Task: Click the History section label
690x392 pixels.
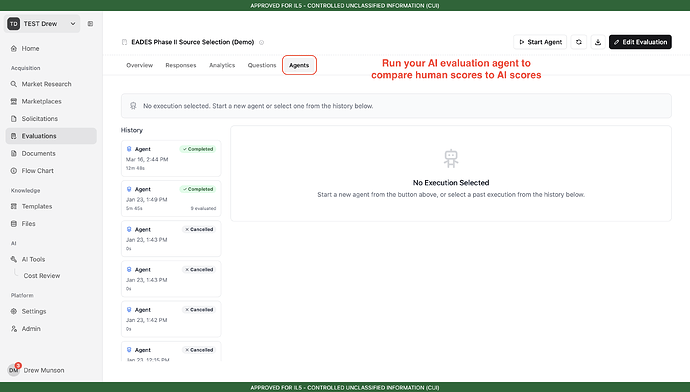Action: click(x=132, y=130)
